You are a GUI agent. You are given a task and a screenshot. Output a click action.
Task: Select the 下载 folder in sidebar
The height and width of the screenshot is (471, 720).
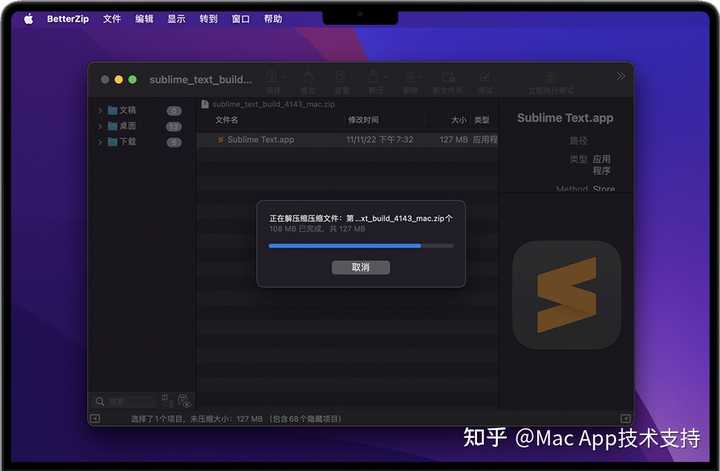pyautogui.click(x=122, y=142)
